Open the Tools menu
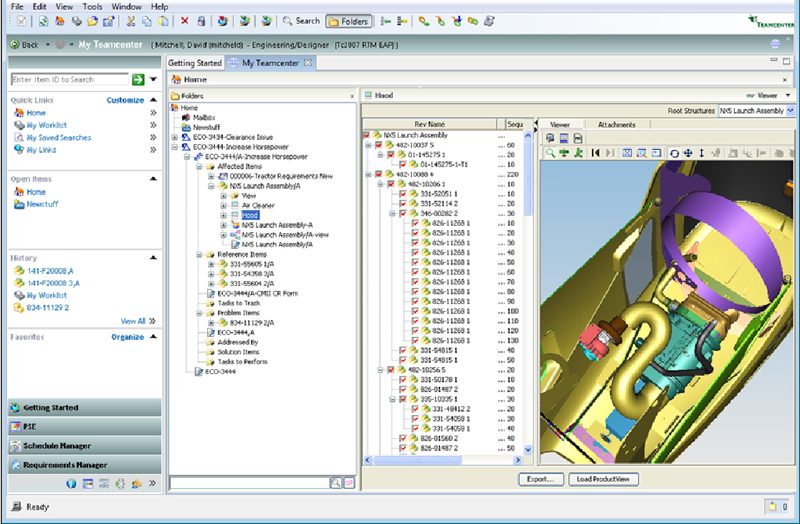Image resolution: width=800 pixels, height=524 pixels. coord(93,6)
